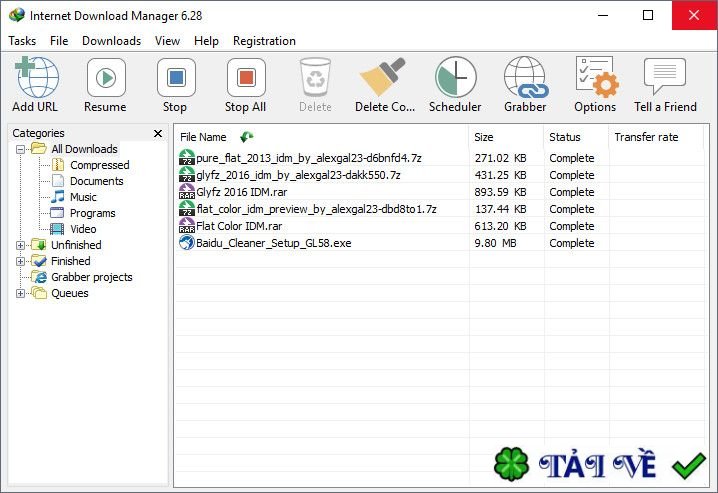The width and height of the screenshot is (718, 493).
Task: Click the Add URL toolbar icon
Action: click(x=37, y=77)
